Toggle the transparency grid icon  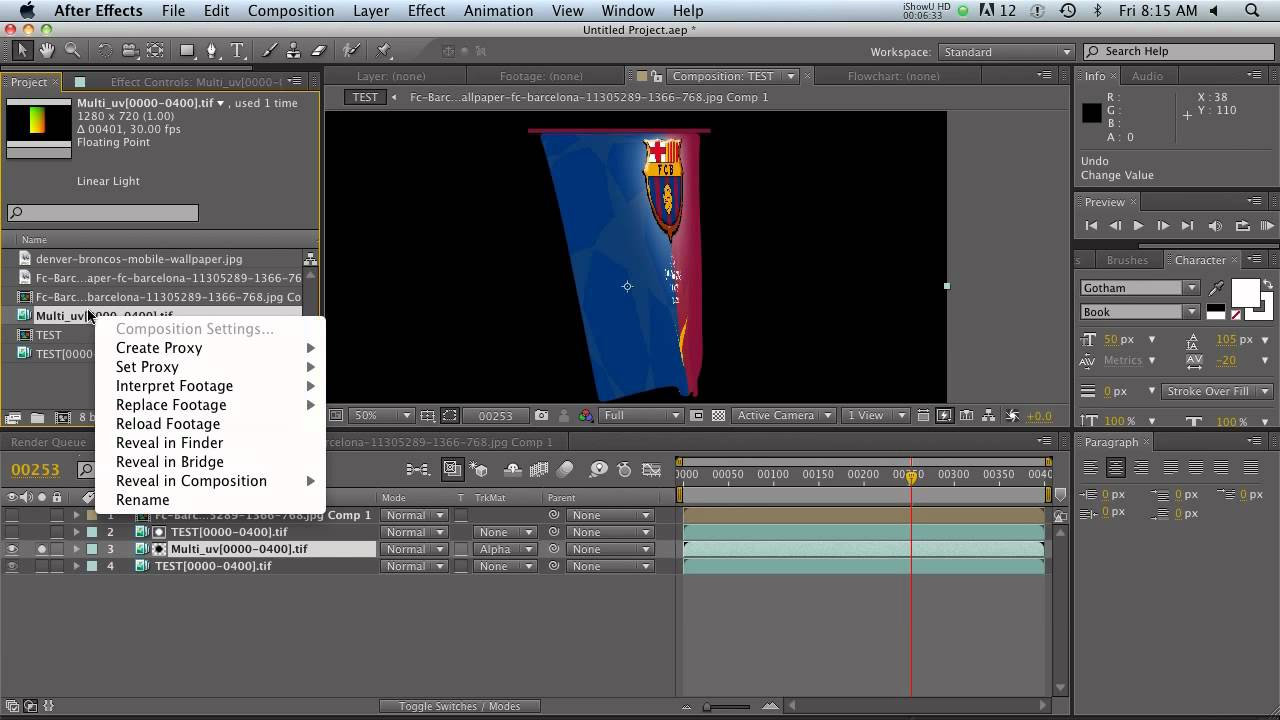pyautogui.click(x=718, y=416)
